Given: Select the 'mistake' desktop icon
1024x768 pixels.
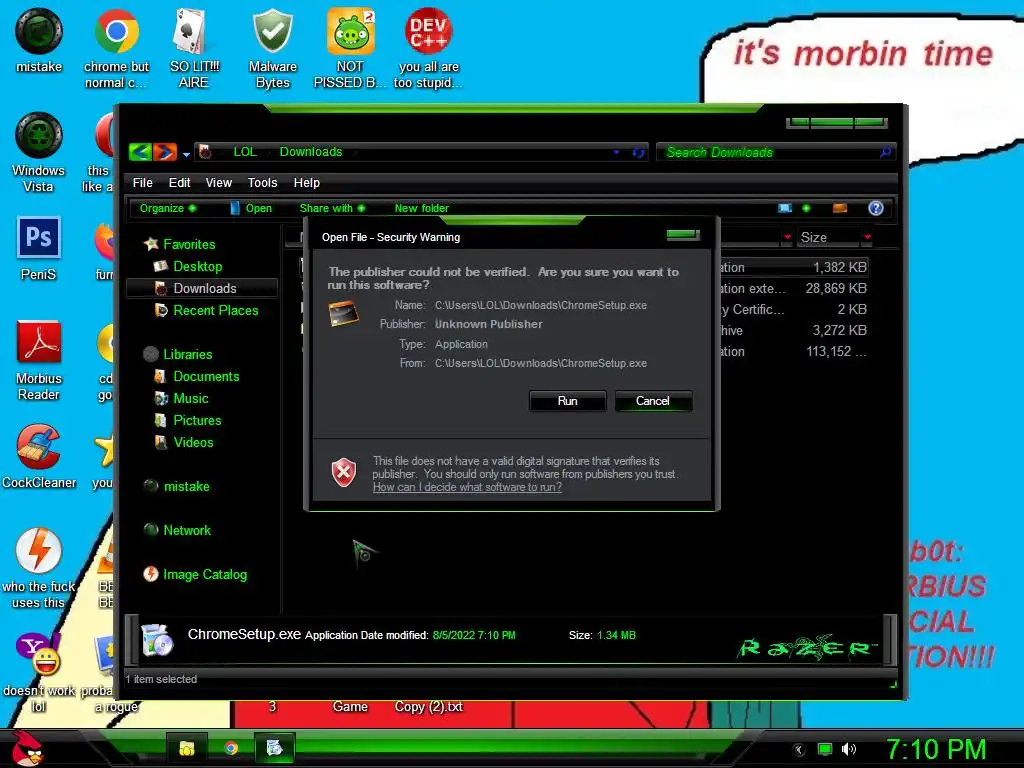Looking at the screenshot, I should point(39,40).
